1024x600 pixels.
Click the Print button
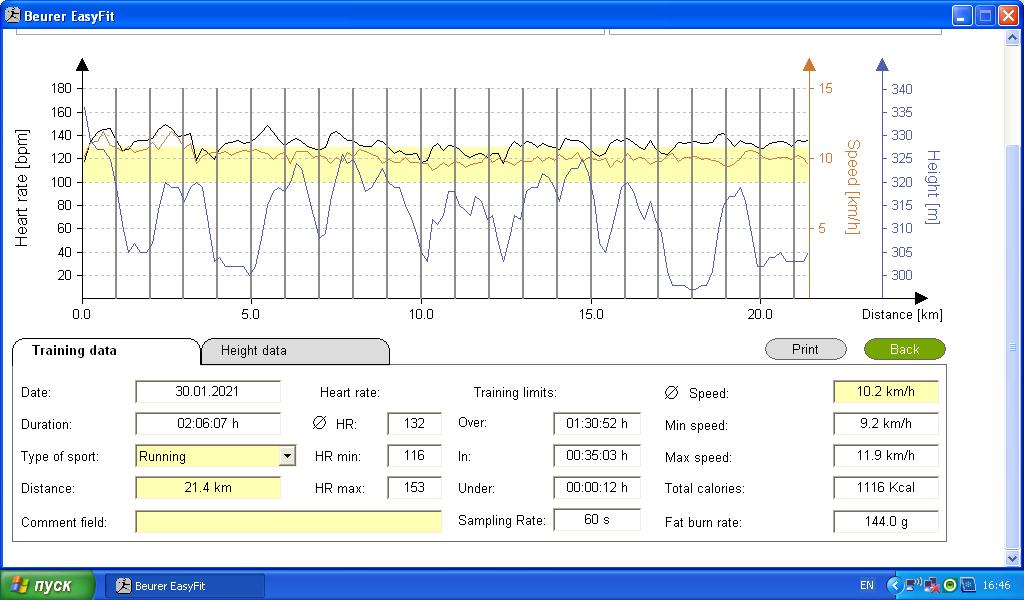(805, 349)
